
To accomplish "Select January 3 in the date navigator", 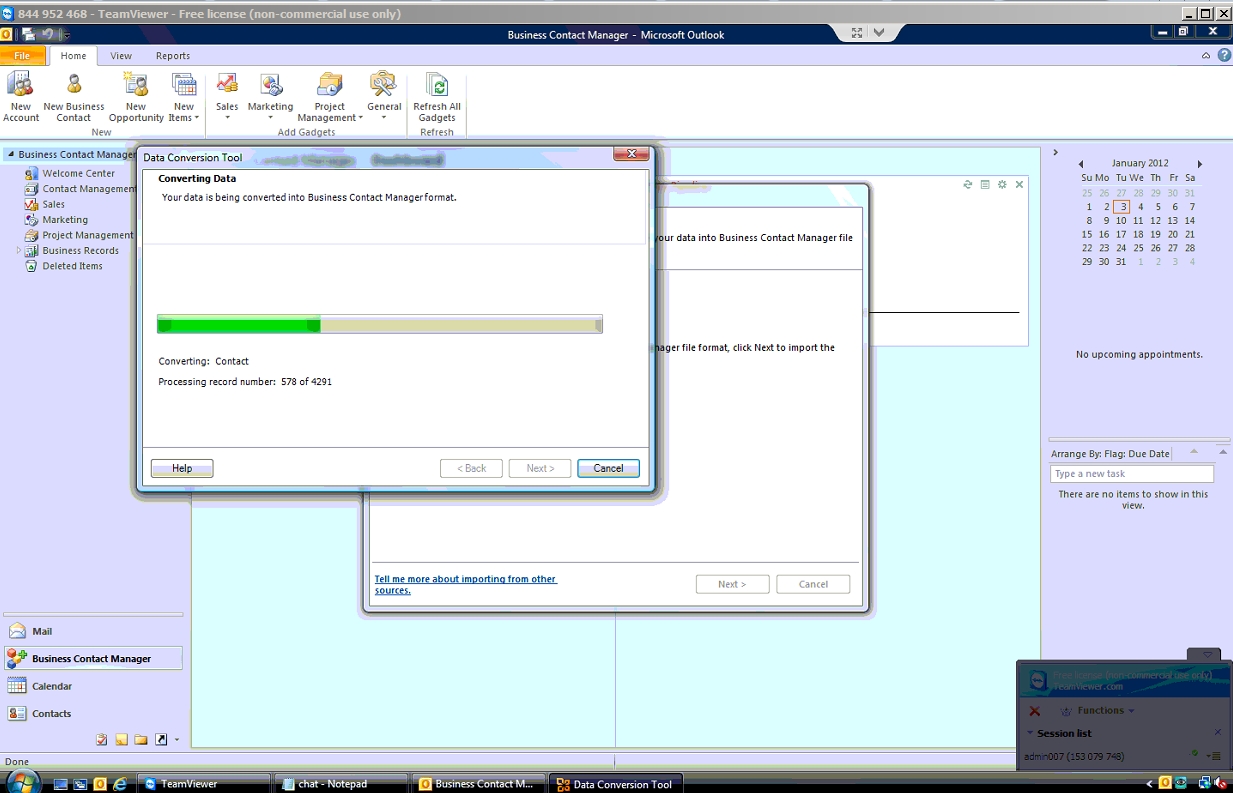I will tap(1122, 207).
